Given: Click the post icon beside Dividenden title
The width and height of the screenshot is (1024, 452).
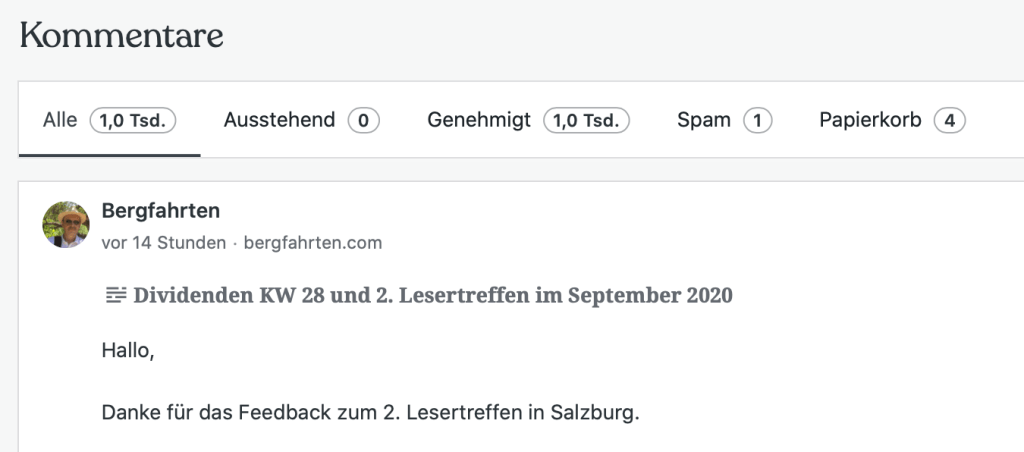Looking at the screenshot, I should (116, 295).
